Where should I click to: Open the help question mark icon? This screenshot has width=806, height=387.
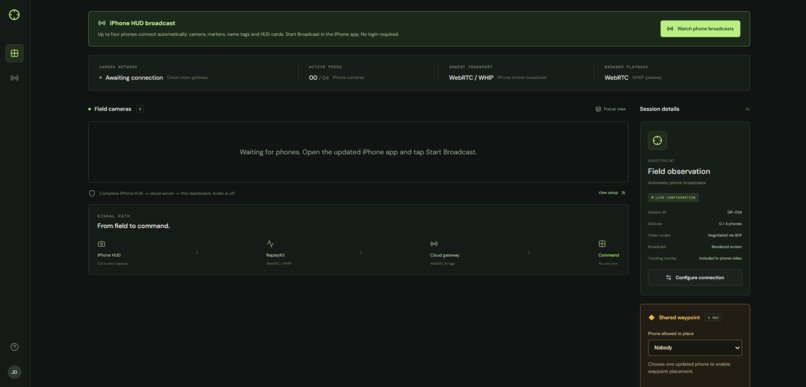[x=14, y=347]
